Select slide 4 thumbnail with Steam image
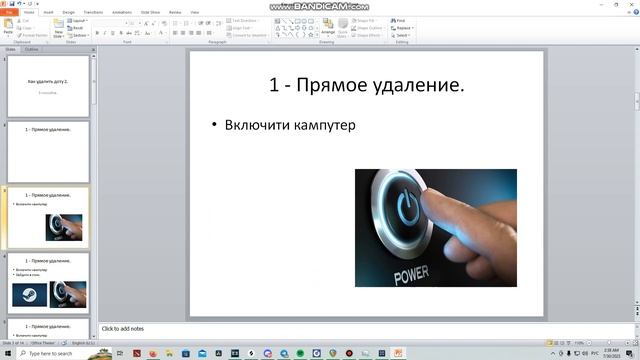This screenshot has width=640, height=360. tap(48, 283)
